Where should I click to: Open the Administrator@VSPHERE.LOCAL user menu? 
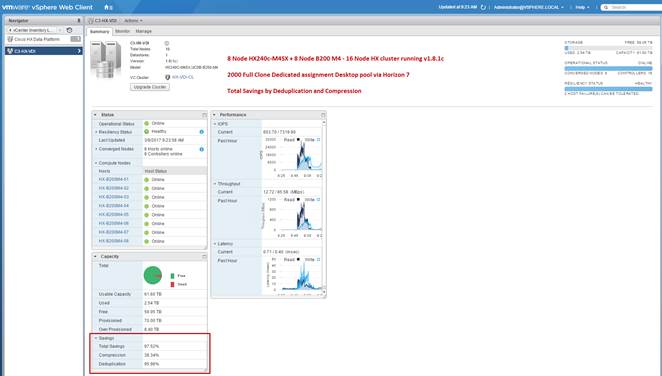click(x=529, y=7)
